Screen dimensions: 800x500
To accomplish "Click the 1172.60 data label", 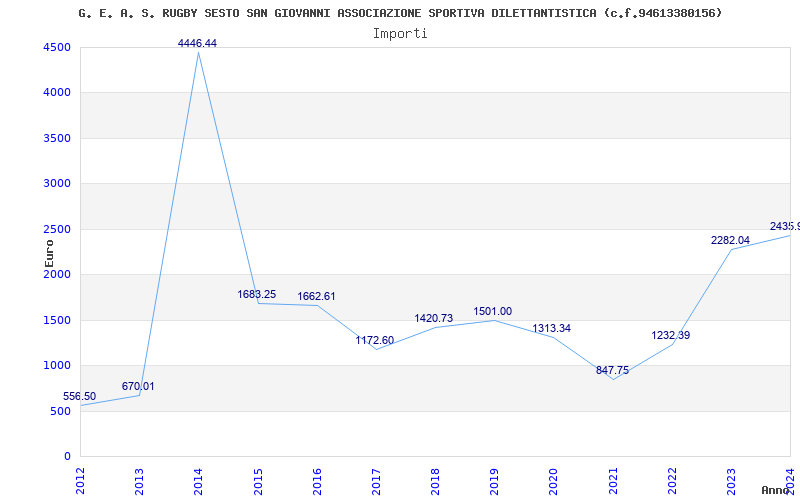I will pos(374,340).
